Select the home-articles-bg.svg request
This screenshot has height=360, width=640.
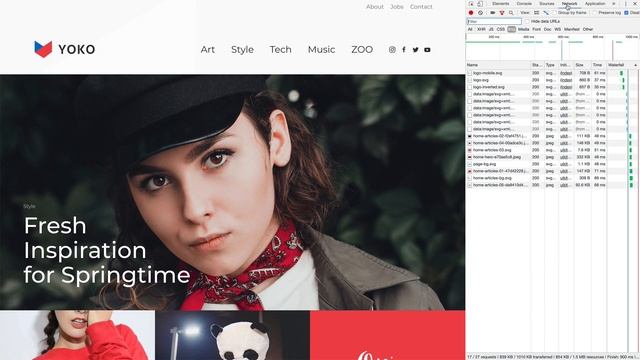tap(492, 178)
